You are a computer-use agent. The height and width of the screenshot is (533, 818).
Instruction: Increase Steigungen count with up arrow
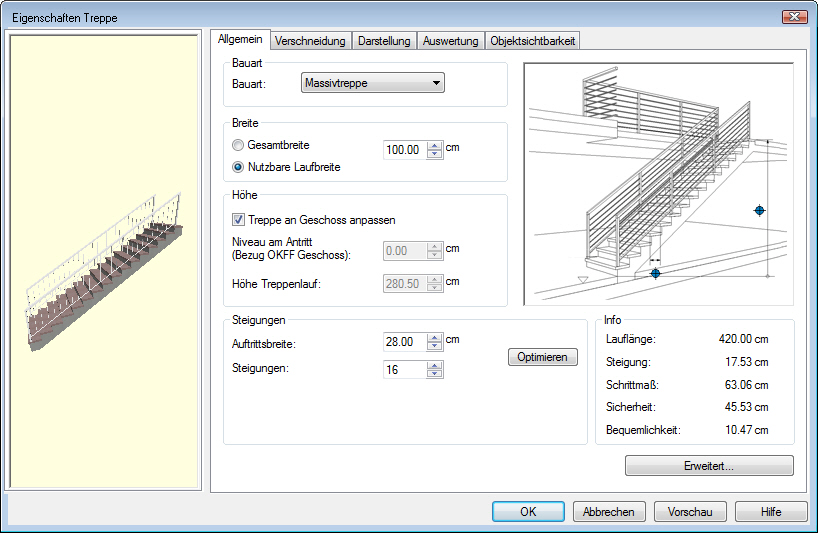(435, 365)
